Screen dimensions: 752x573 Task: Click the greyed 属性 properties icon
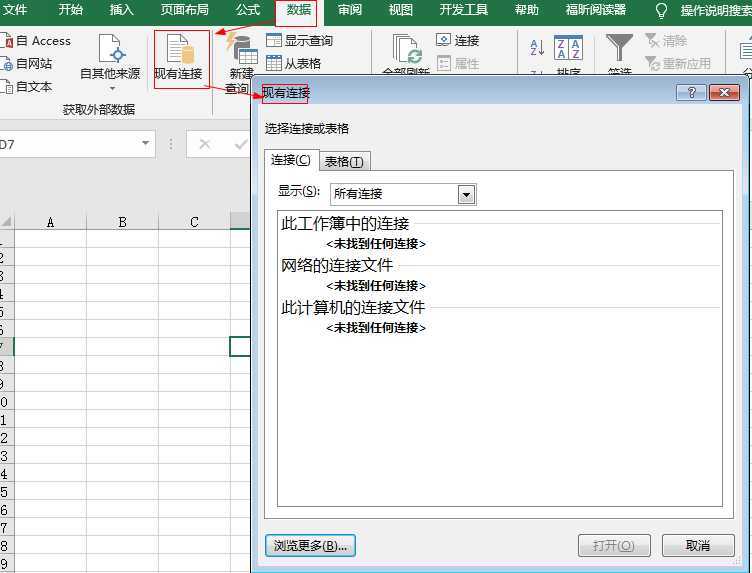click(444, 63)
